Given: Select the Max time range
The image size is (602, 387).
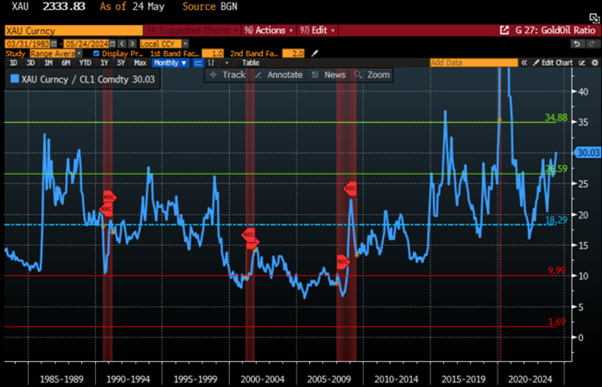Looking at the screenshot, I should (x=140, y=63).
